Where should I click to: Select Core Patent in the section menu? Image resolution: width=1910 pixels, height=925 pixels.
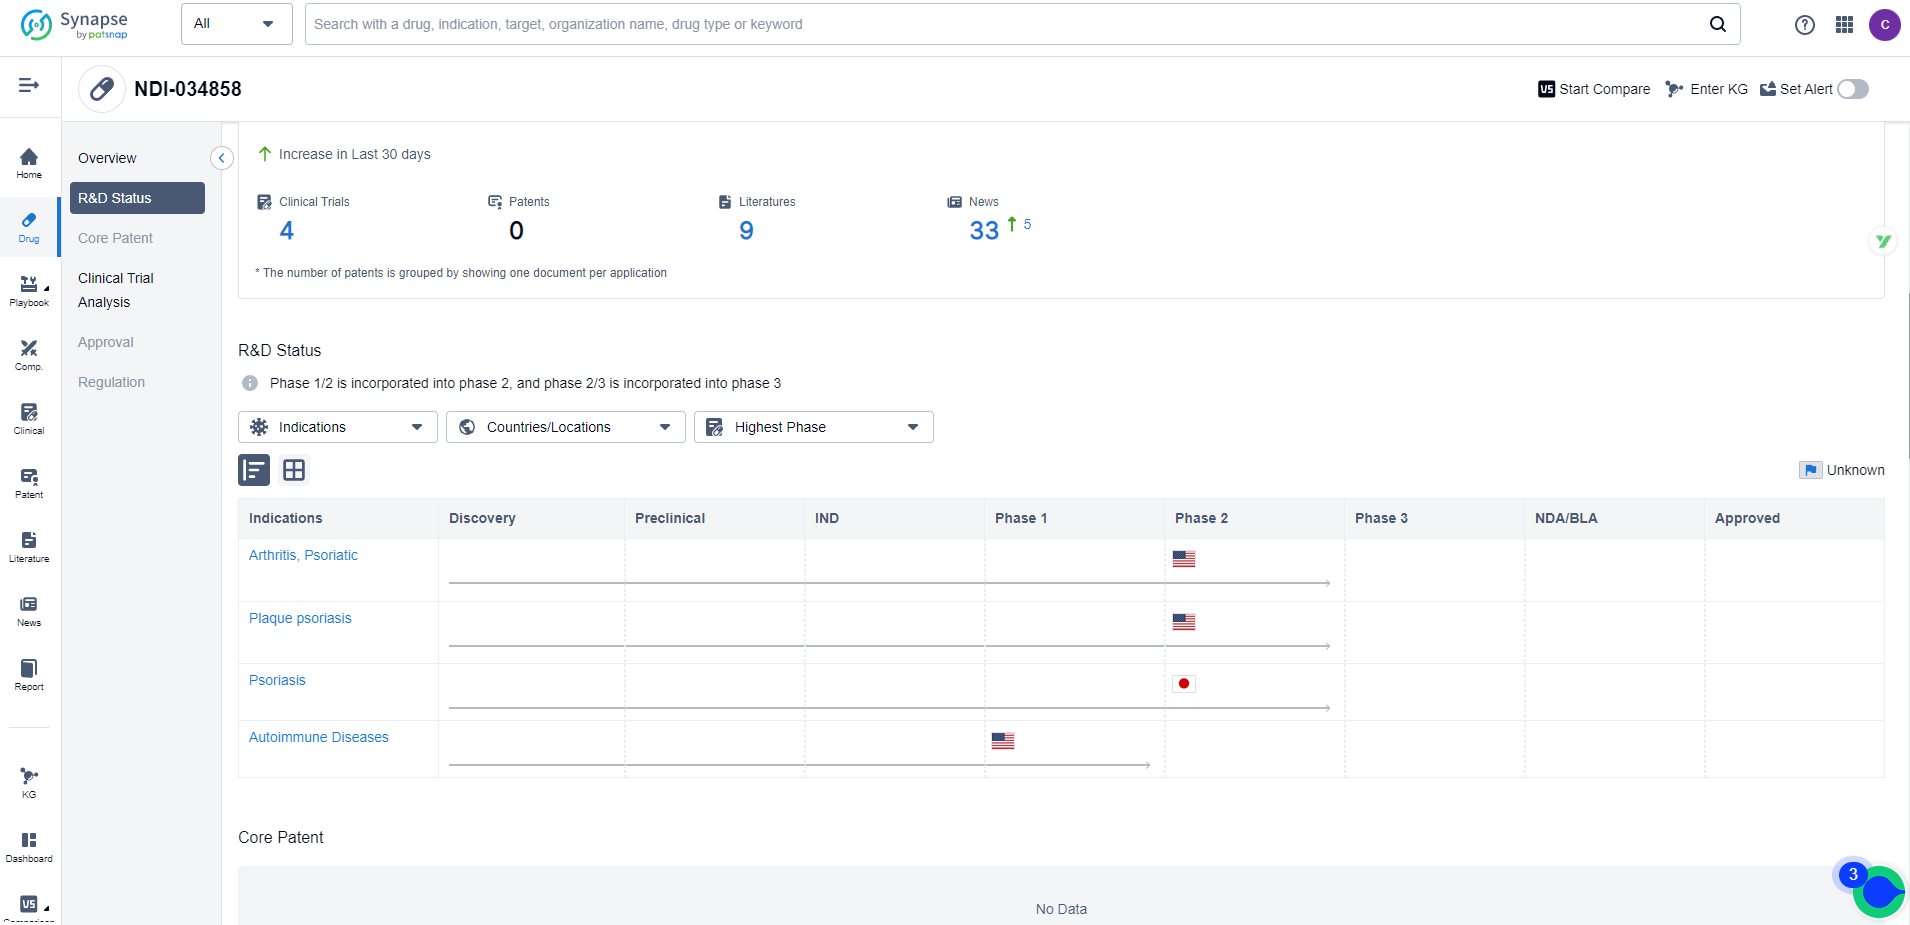pos(115,238)
